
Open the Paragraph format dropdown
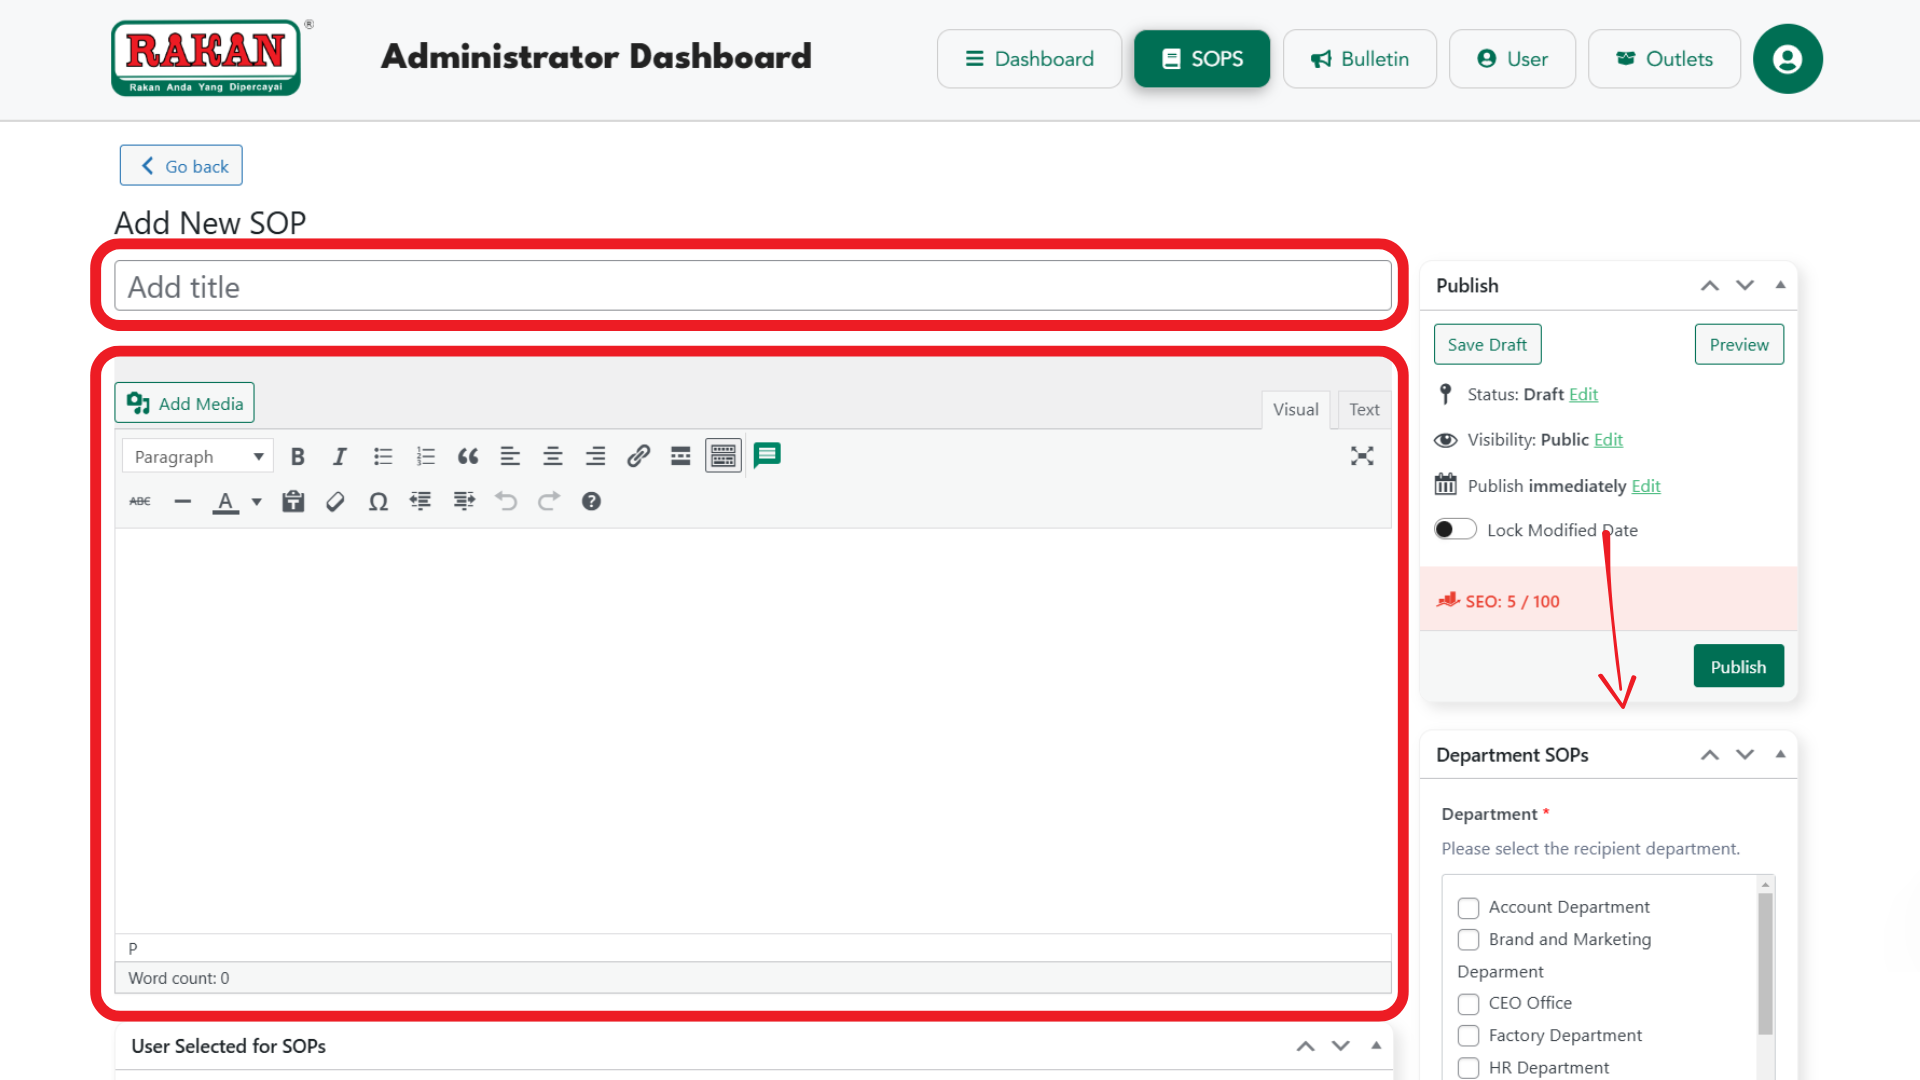(197, 457)
